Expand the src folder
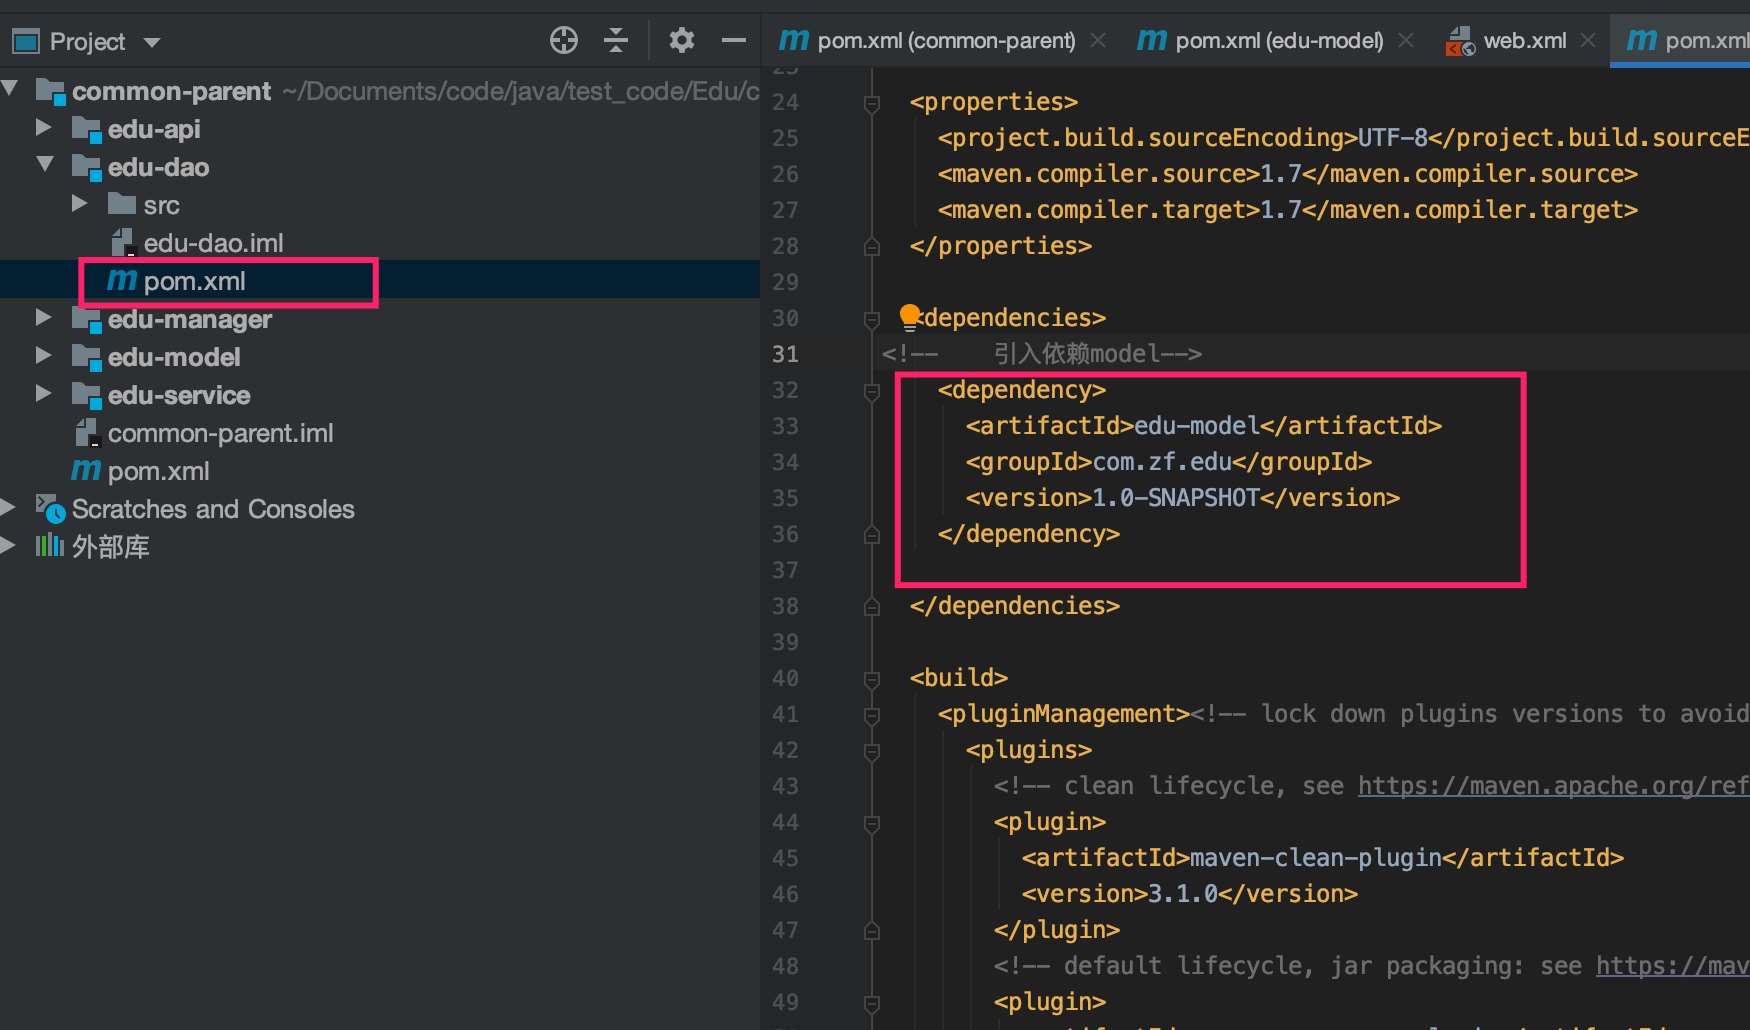 [x=80, y=204]
